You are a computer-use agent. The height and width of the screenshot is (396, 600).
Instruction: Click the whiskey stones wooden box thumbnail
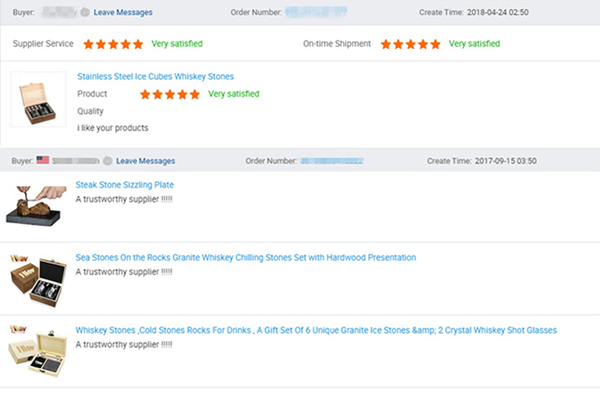(x=38, y=99)
